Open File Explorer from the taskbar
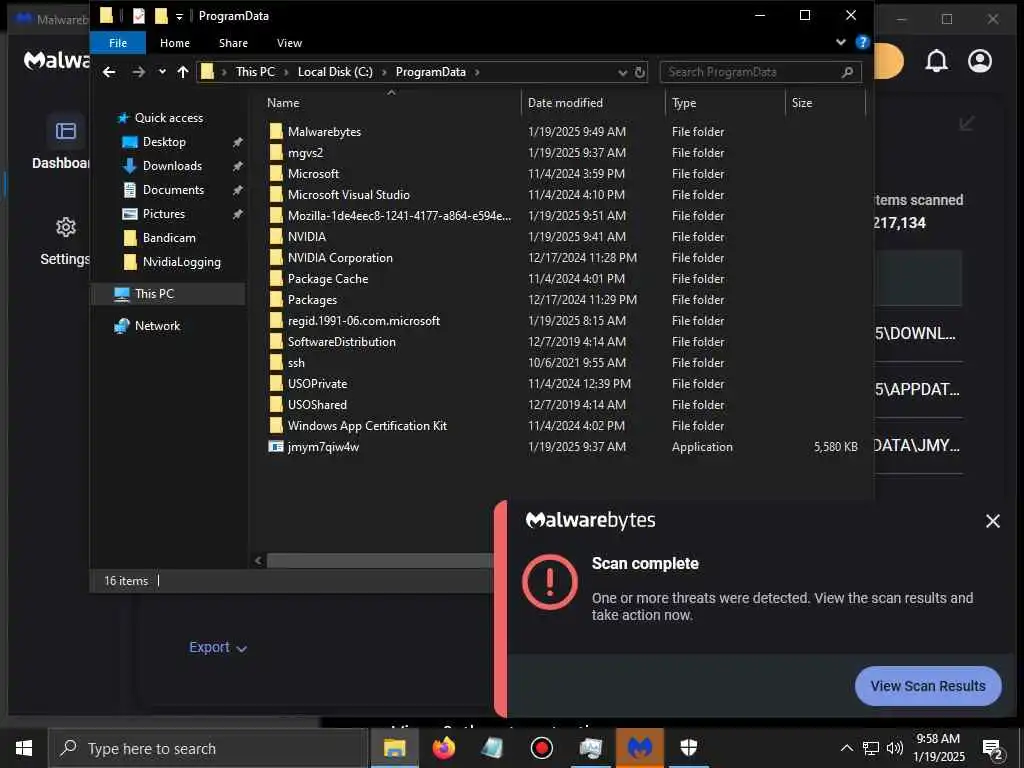 coord(394,748)
